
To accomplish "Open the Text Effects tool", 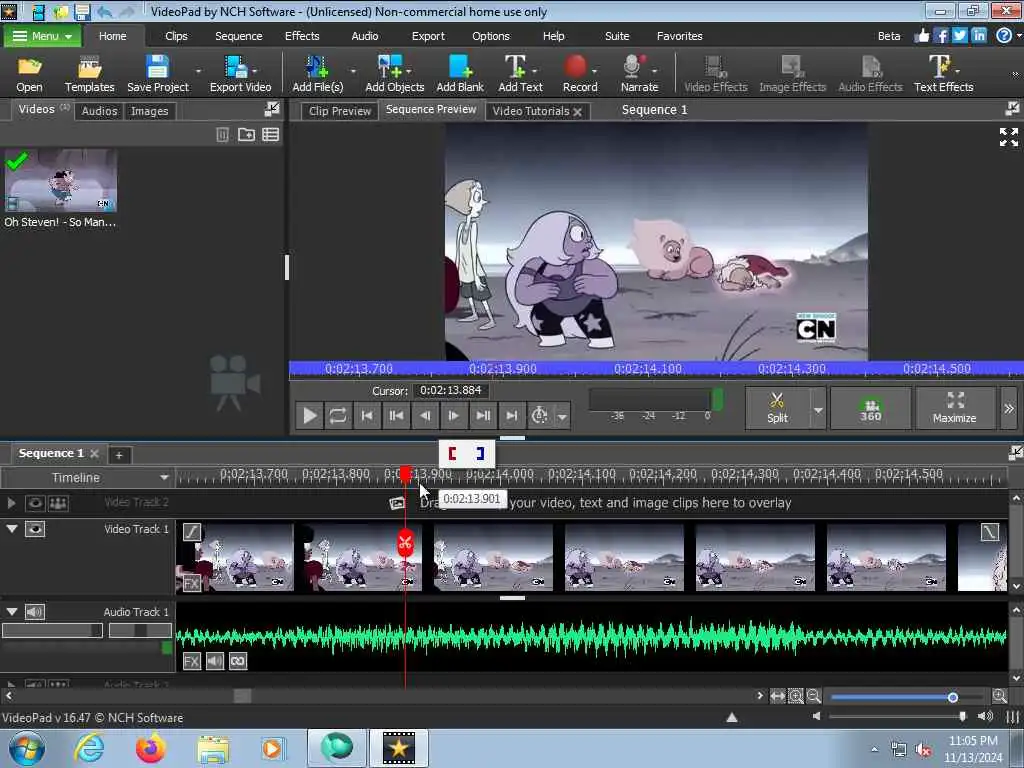I will pos(943,74).
